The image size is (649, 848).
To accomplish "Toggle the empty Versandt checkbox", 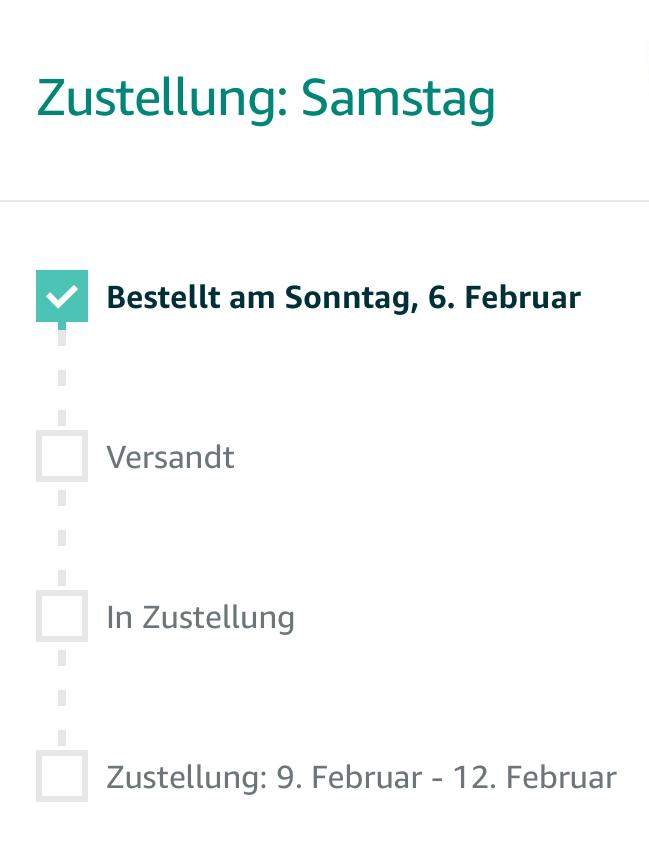I will [x=62, y=456].
